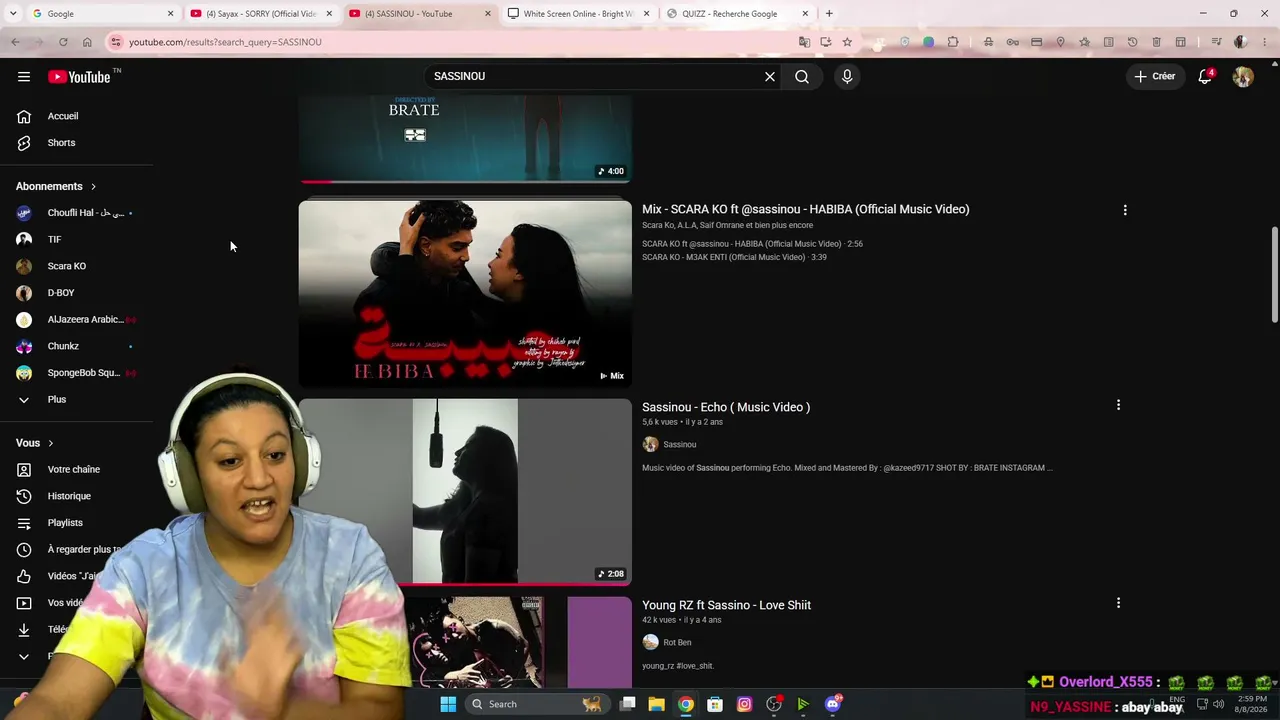
Task: Start voice search with the microphone
Action: click(x=847, y=77)
